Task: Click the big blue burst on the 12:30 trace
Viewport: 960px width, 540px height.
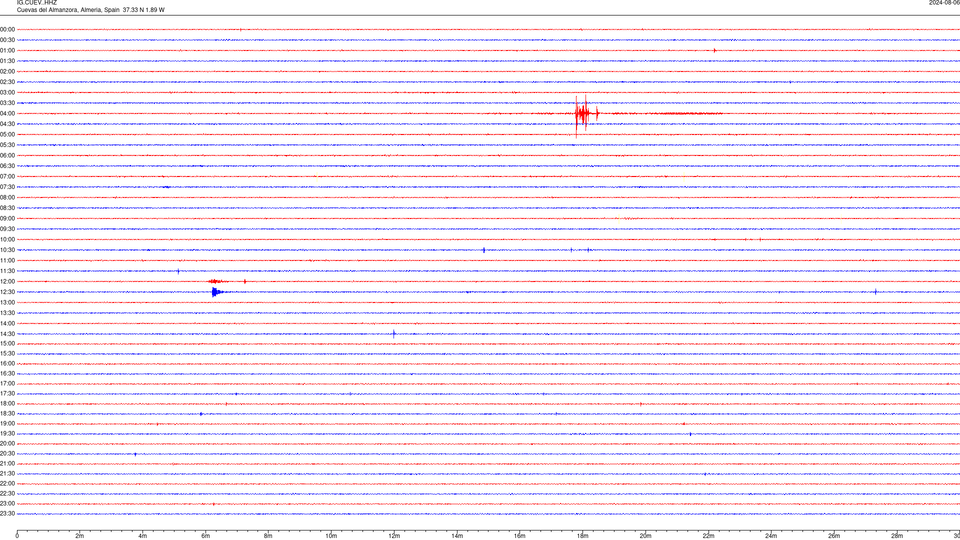Action: pyautogui.click(x=217, y=292)
